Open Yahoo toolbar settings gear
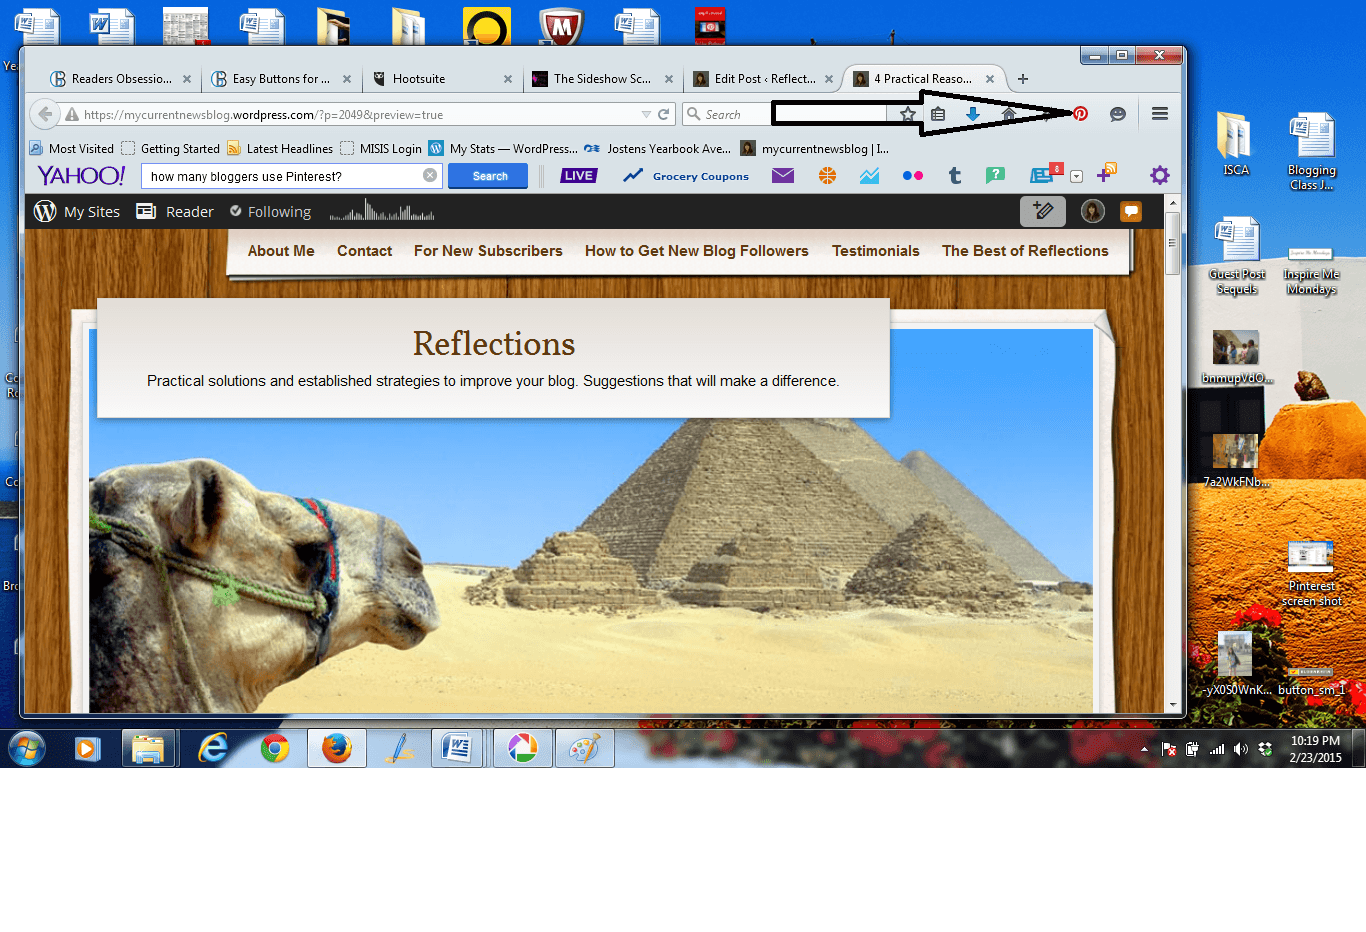1366x932 pixels. [1159, 176]
